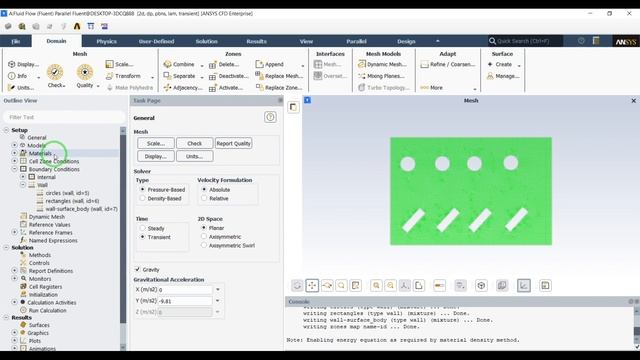The height and width of the screenshot is (360, 640).
Task: Open Mixing Planes option
Action: pyautogui.click(x=381, y=76)
